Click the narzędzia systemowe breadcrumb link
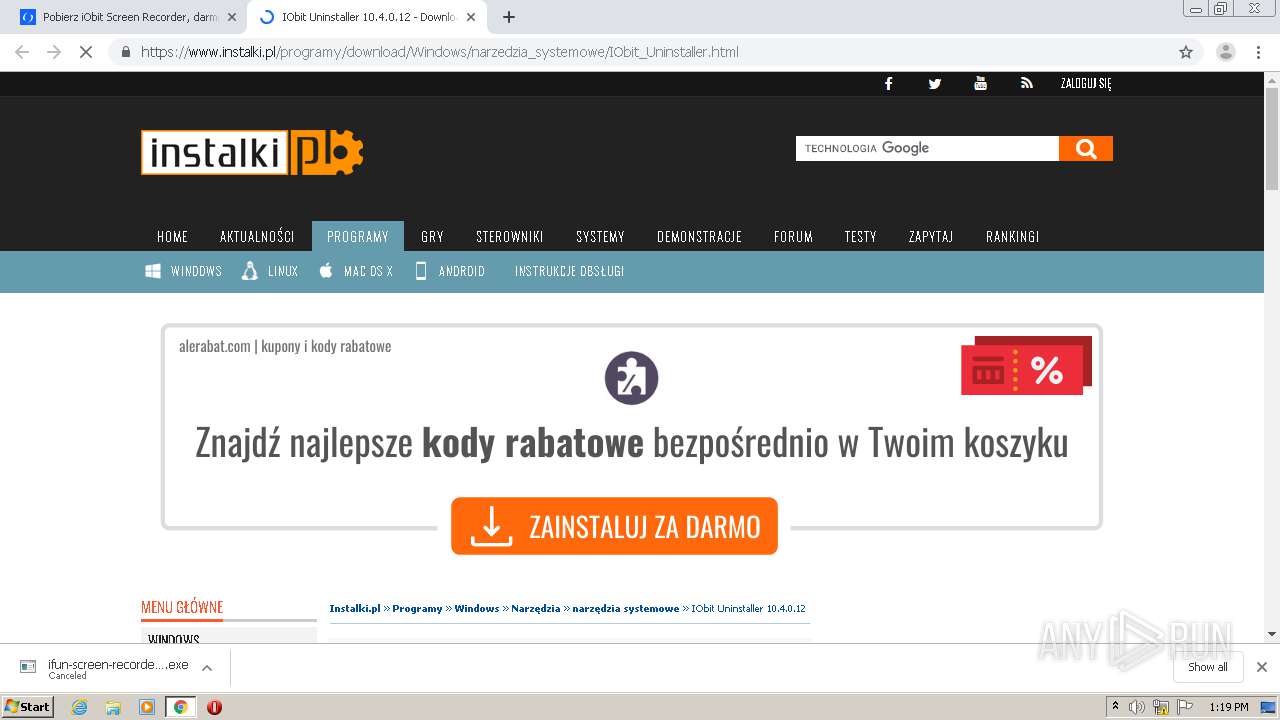This screenshot has width=1280, height=720. 626,608
